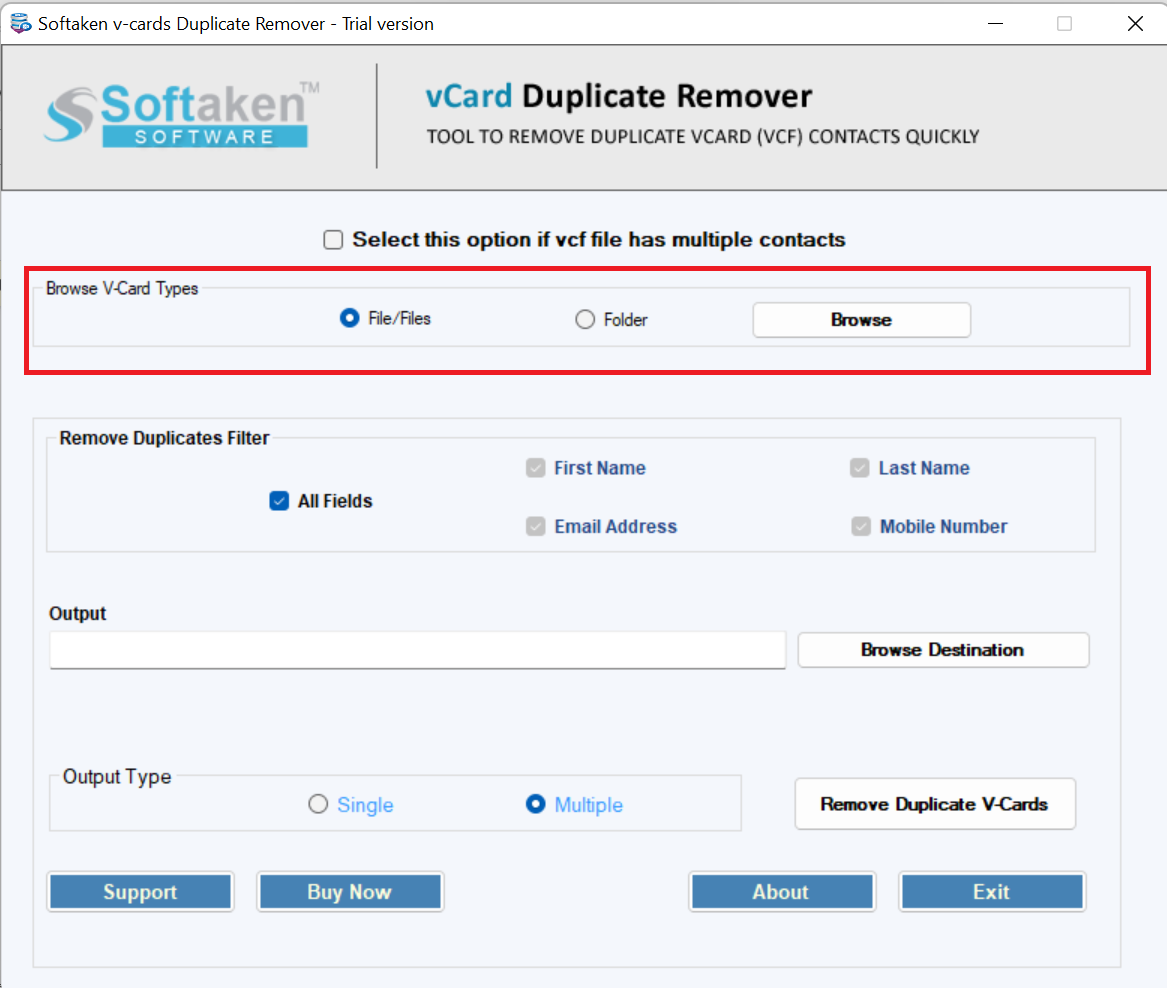Select the Folder radio button
Viewport: 1167px width, 988px height.
click(585, 319)
